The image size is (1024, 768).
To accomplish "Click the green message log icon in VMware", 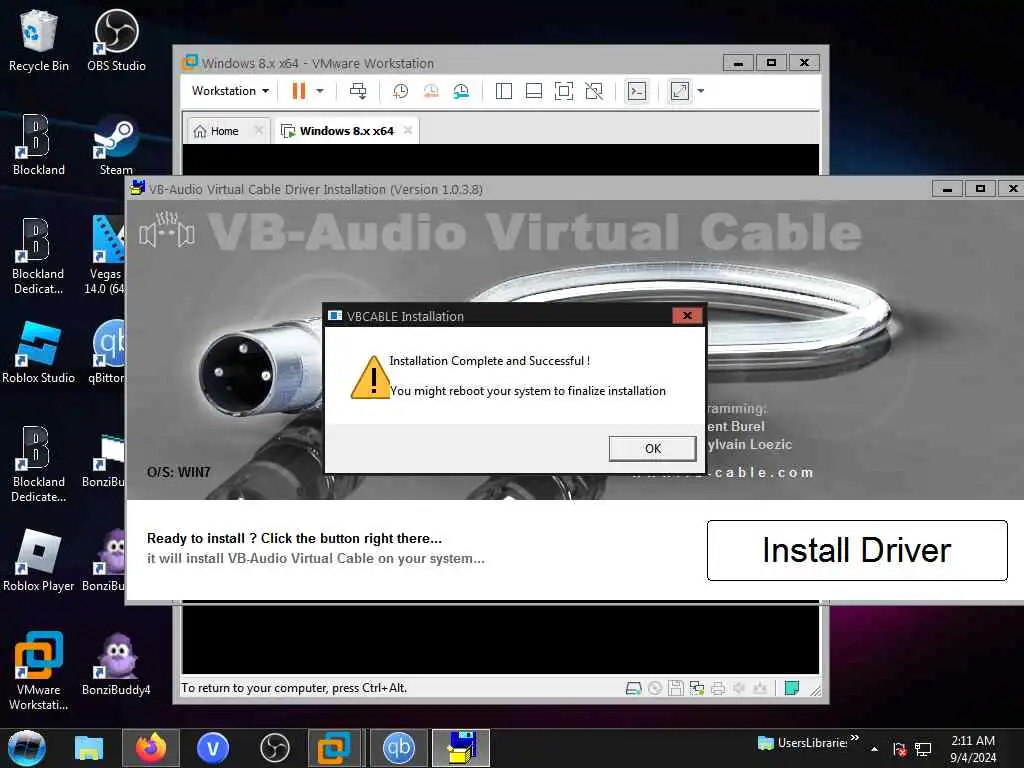I will coord(792,688).
